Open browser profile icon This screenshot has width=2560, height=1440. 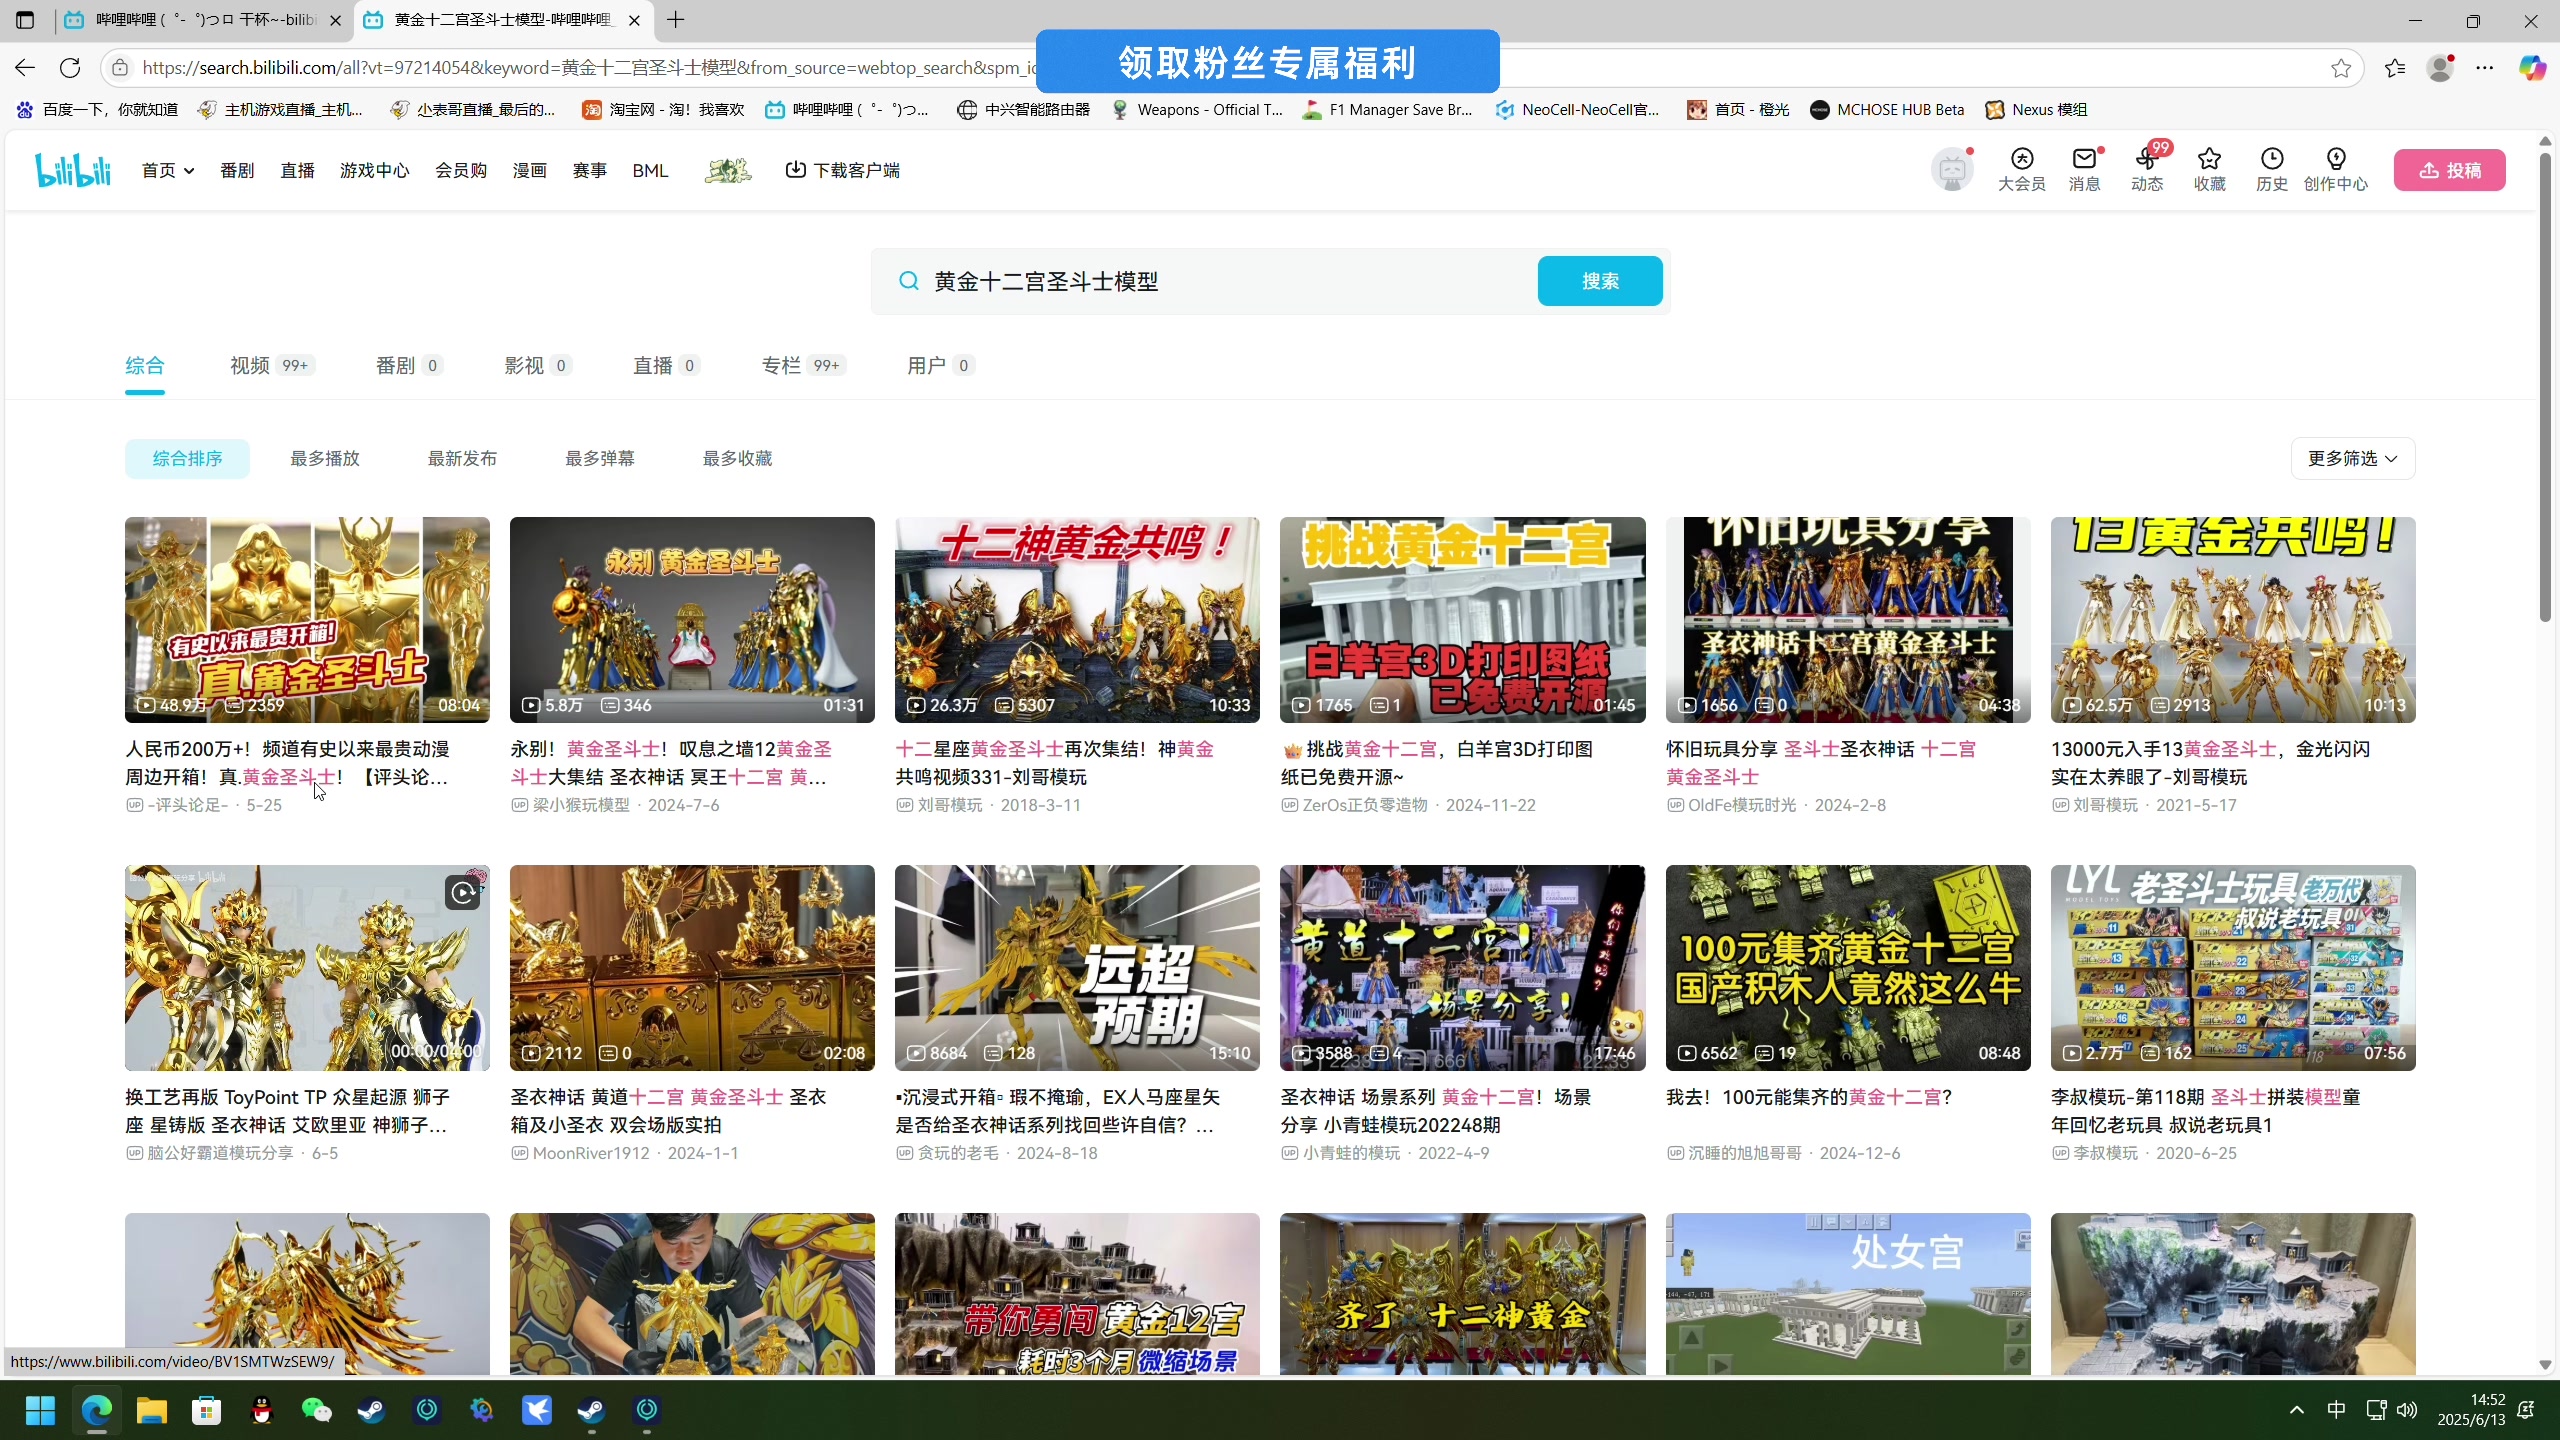click(x=2440, y=68)
